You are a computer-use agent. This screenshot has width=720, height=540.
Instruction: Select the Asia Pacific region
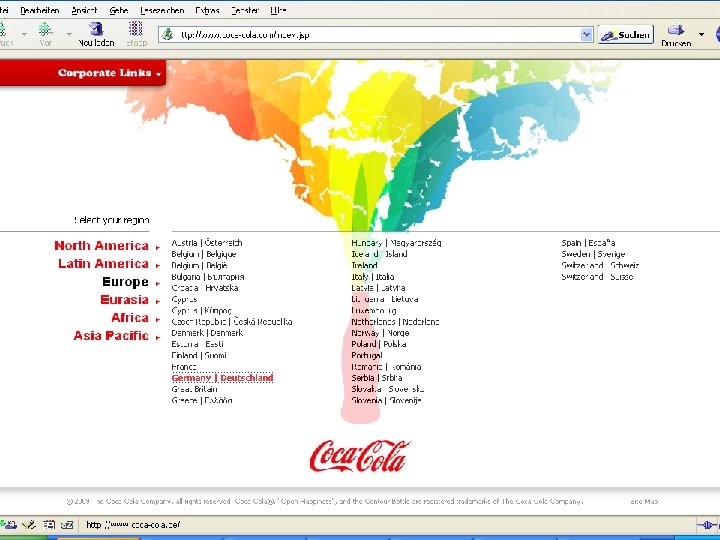pos(111,336)
